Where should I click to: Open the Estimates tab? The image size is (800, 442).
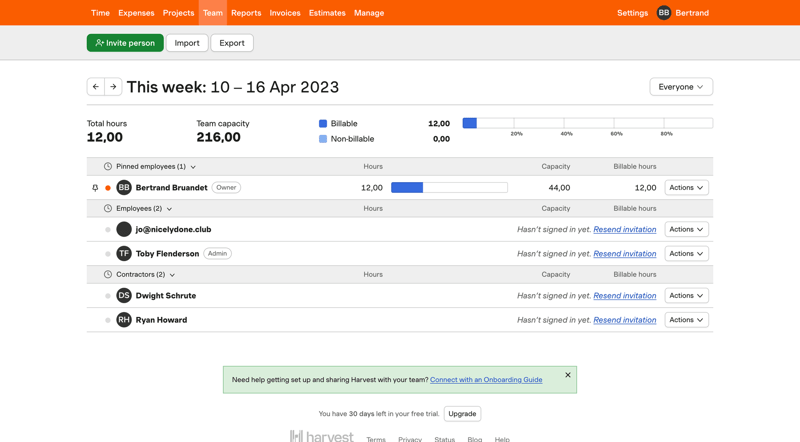click(x=327, y=13)
